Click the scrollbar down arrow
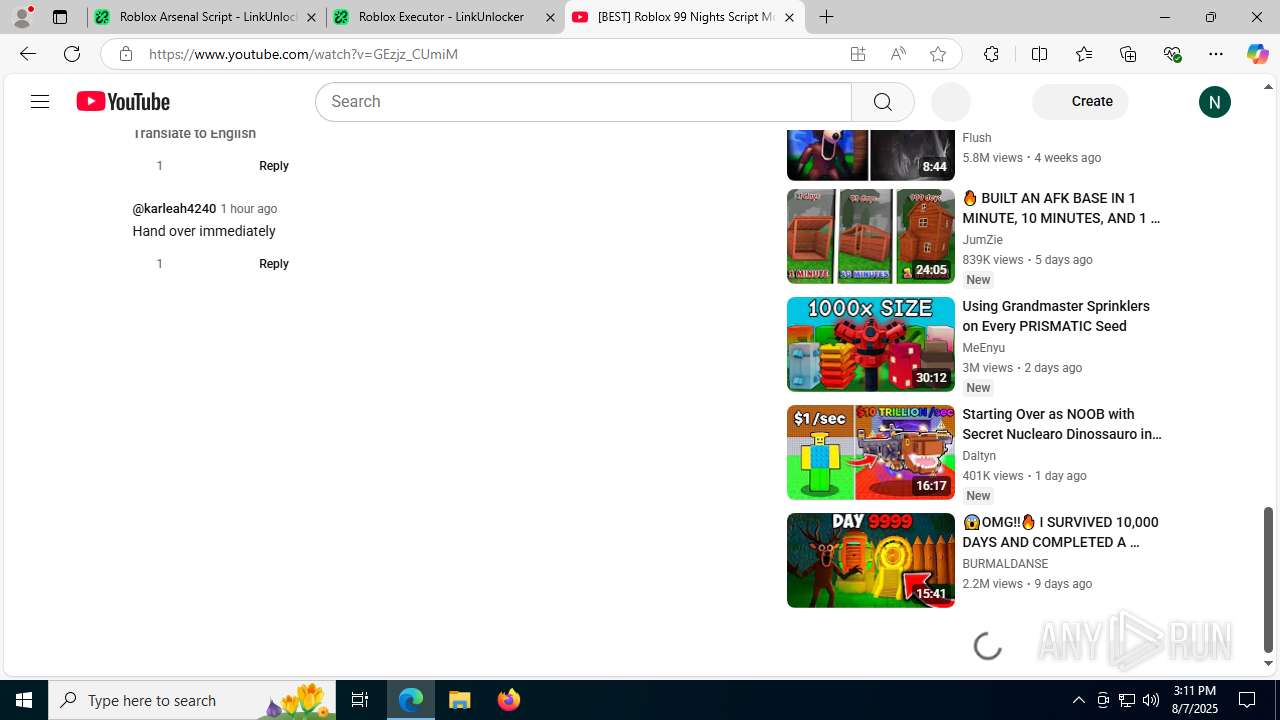The image size is (1280, 720). [x=1268, y=664]
